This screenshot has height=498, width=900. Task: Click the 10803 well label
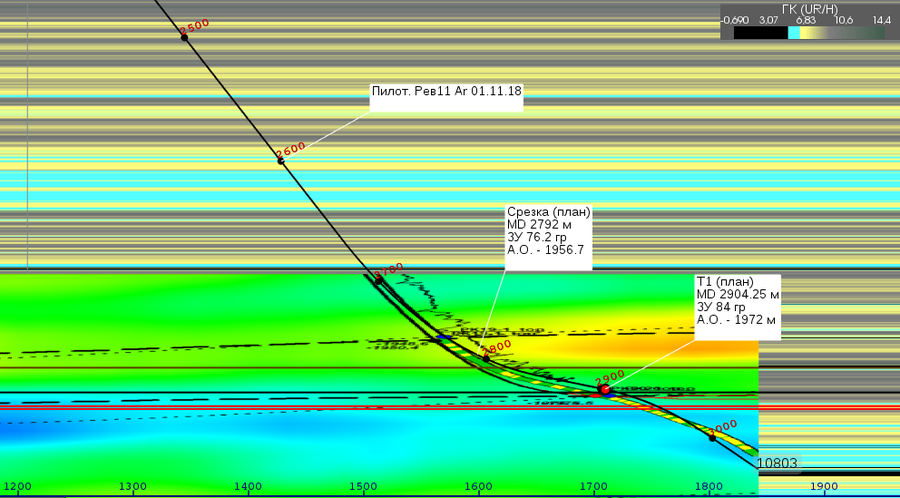pyautogui.click(x=776, y=463)
